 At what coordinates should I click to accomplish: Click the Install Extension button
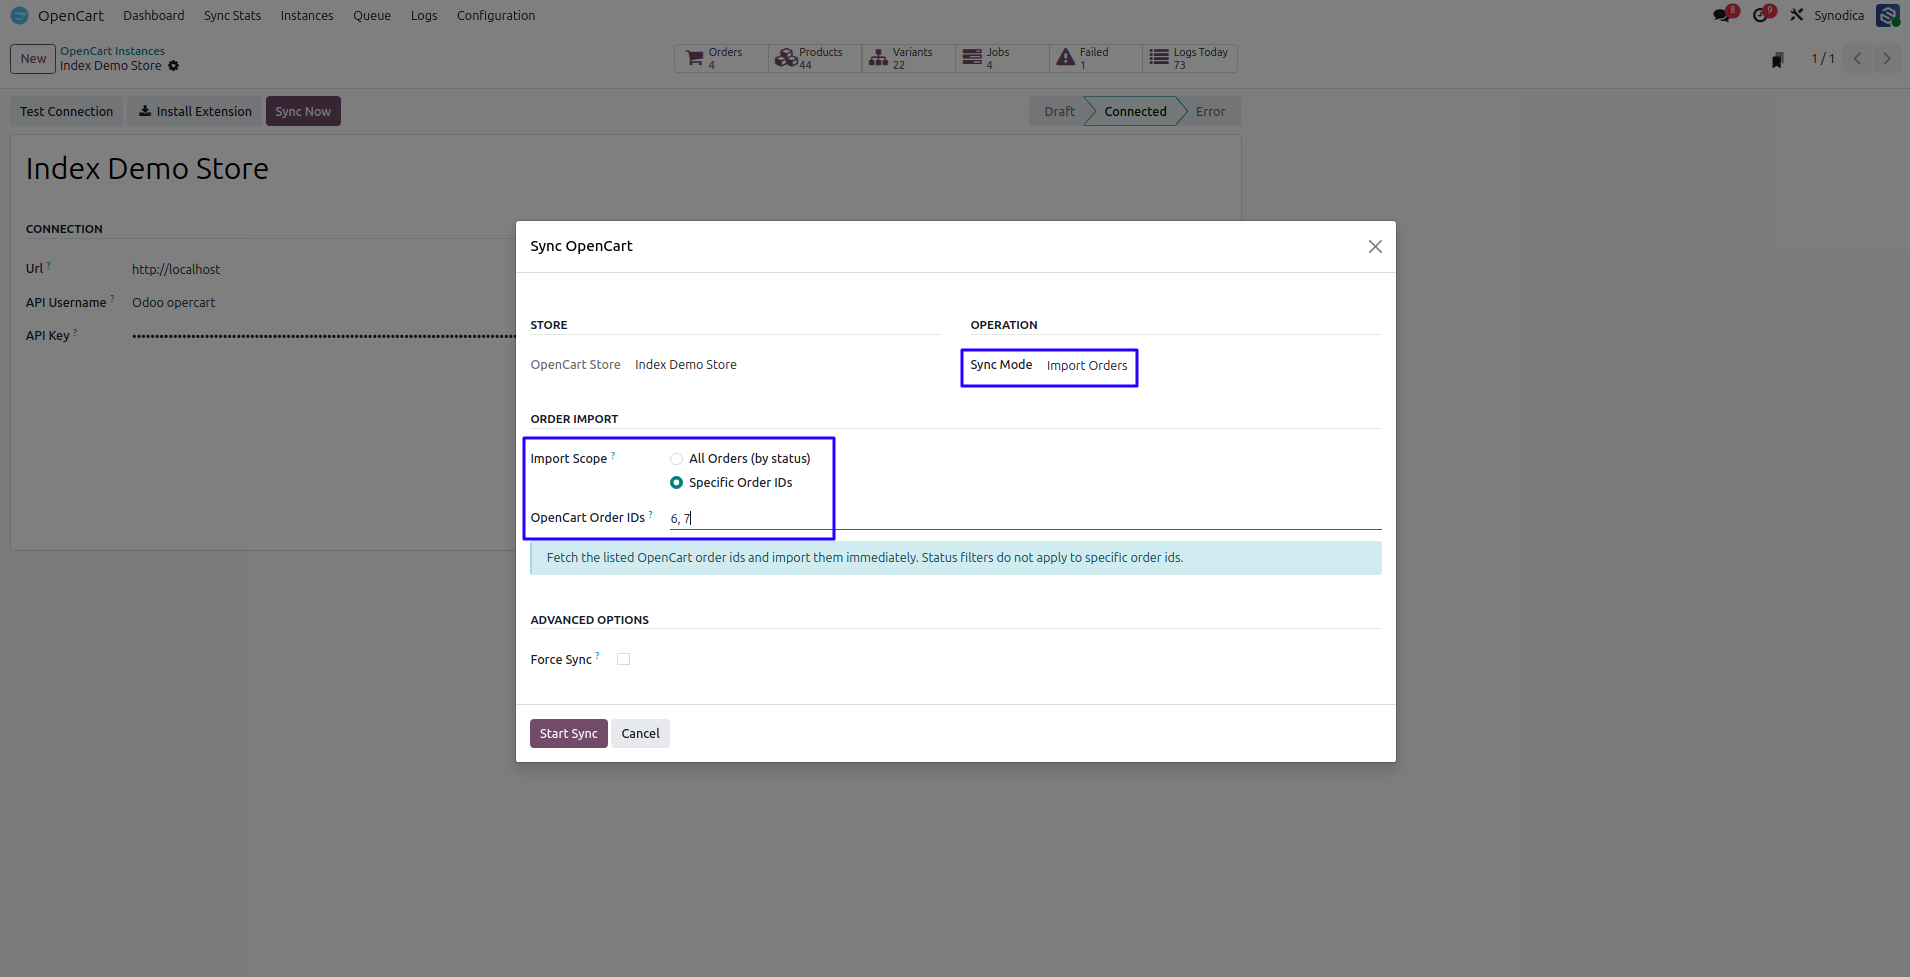click(x=195, y=111)
